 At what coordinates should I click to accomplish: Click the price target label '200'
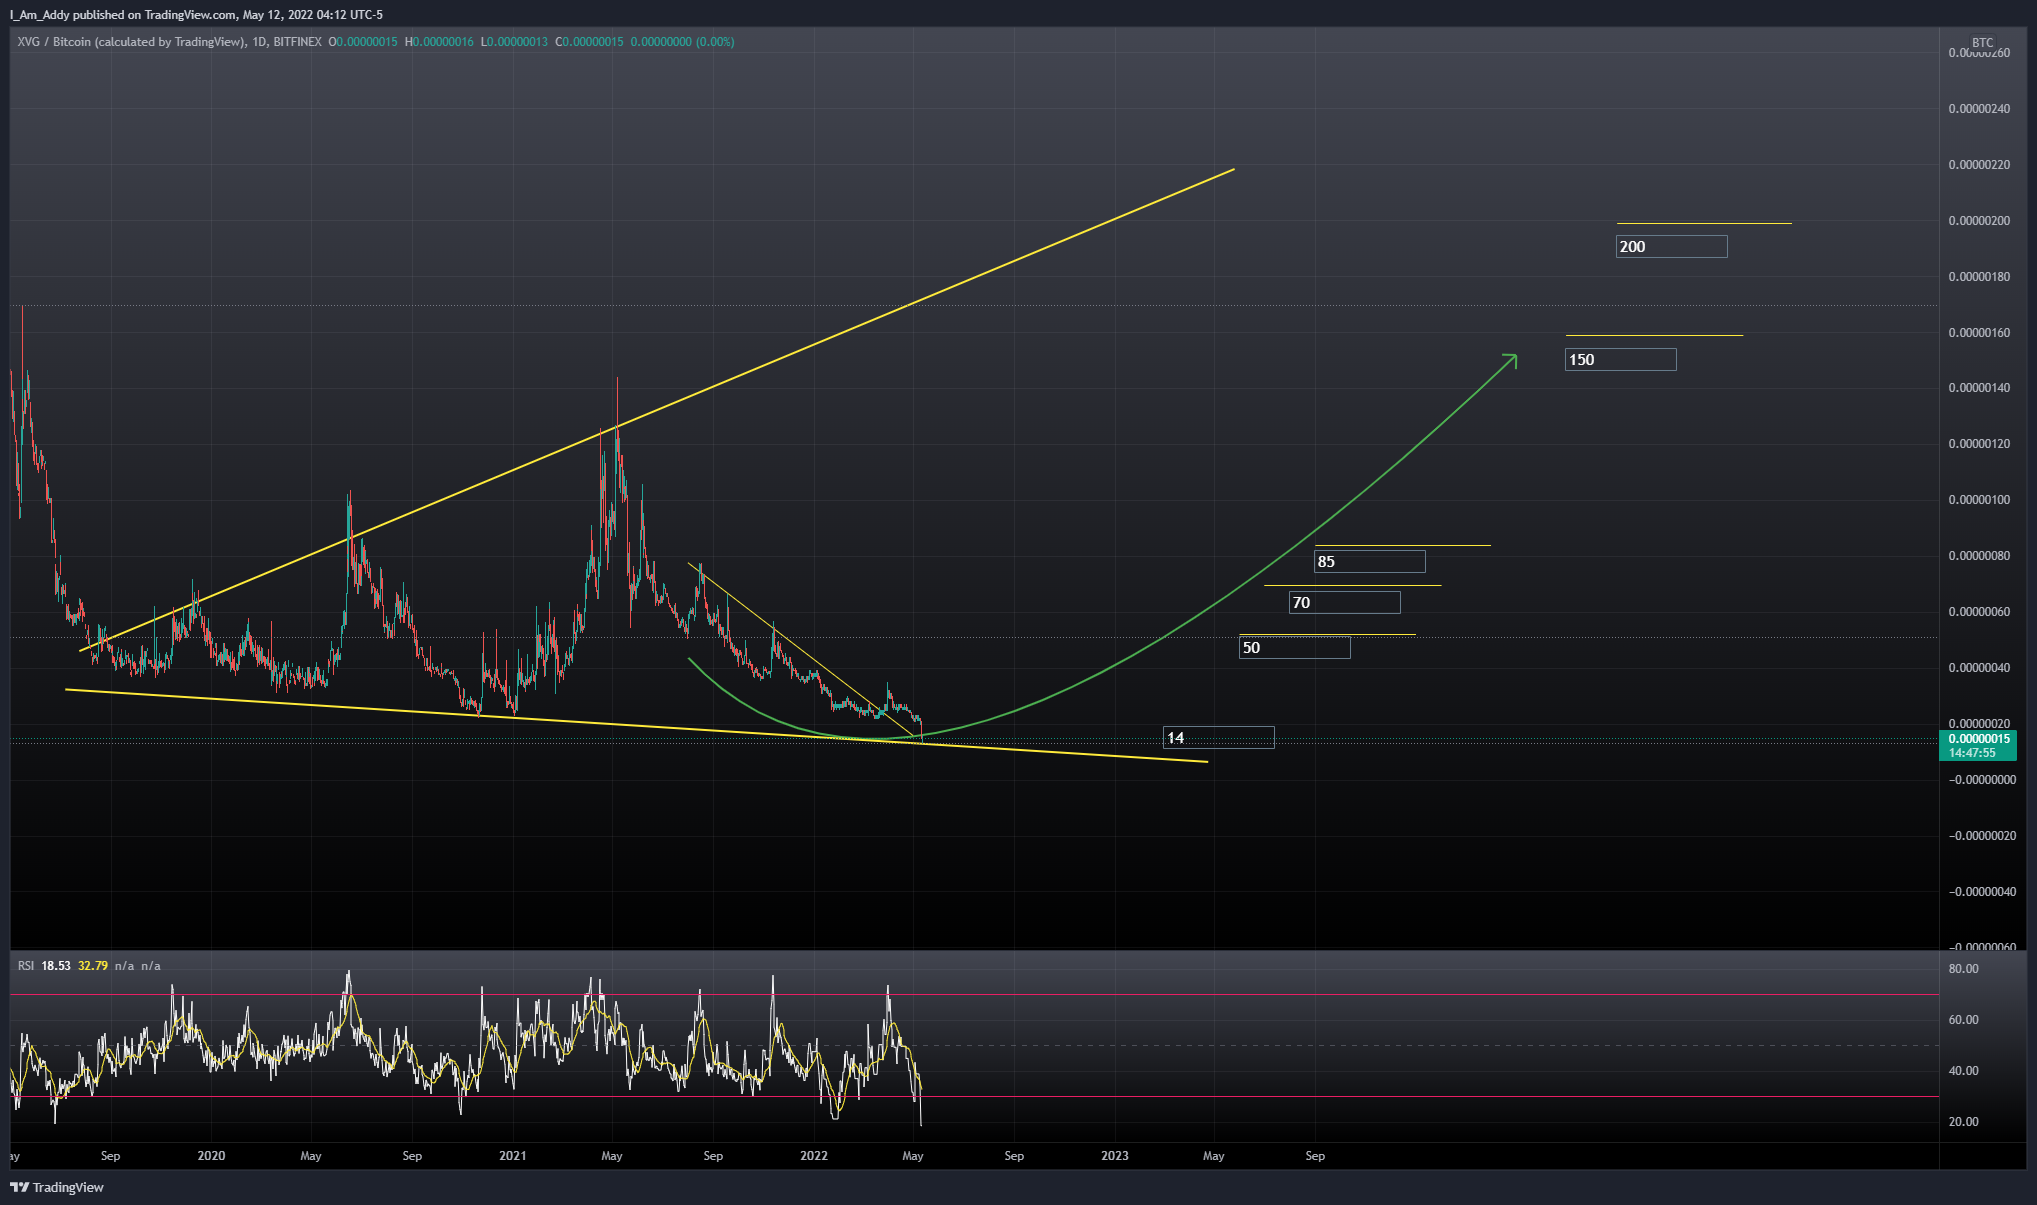tap(1671, 247)
